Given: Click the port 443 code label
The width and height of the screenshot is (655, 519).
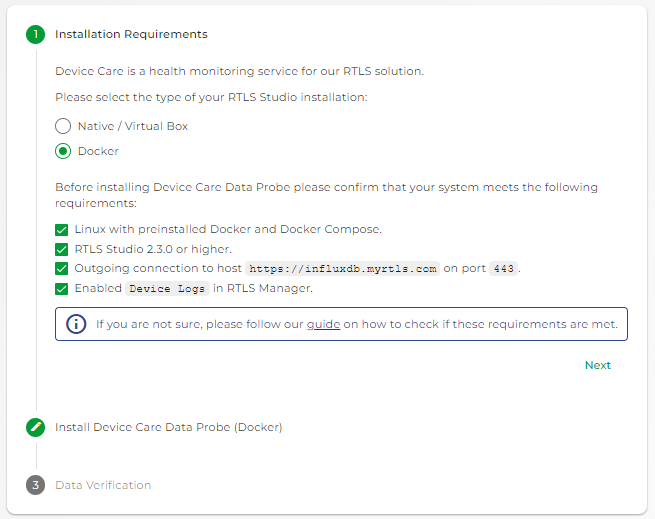Looking at the screenshot, I should 503,269.
